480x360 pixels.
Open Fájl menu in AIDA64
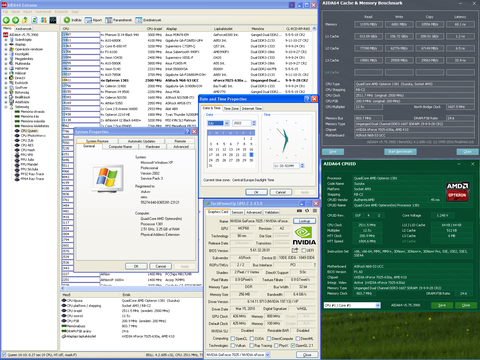tap(5, 12)
